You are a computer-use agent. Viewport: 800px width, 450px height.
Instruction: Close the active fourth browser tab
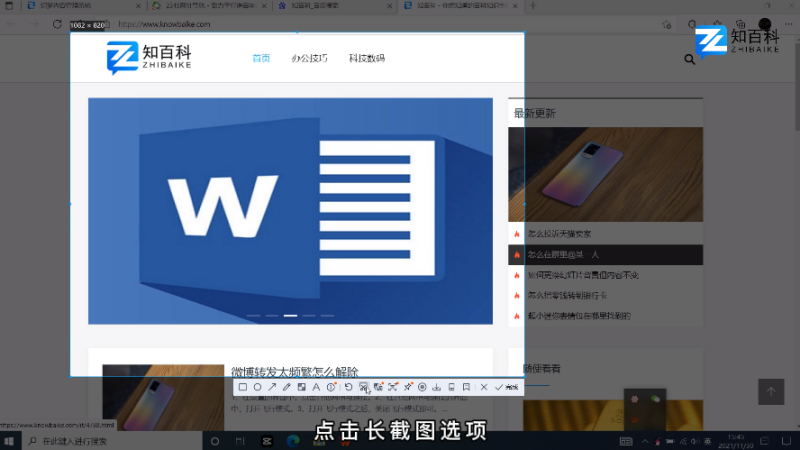click(515, 6)
